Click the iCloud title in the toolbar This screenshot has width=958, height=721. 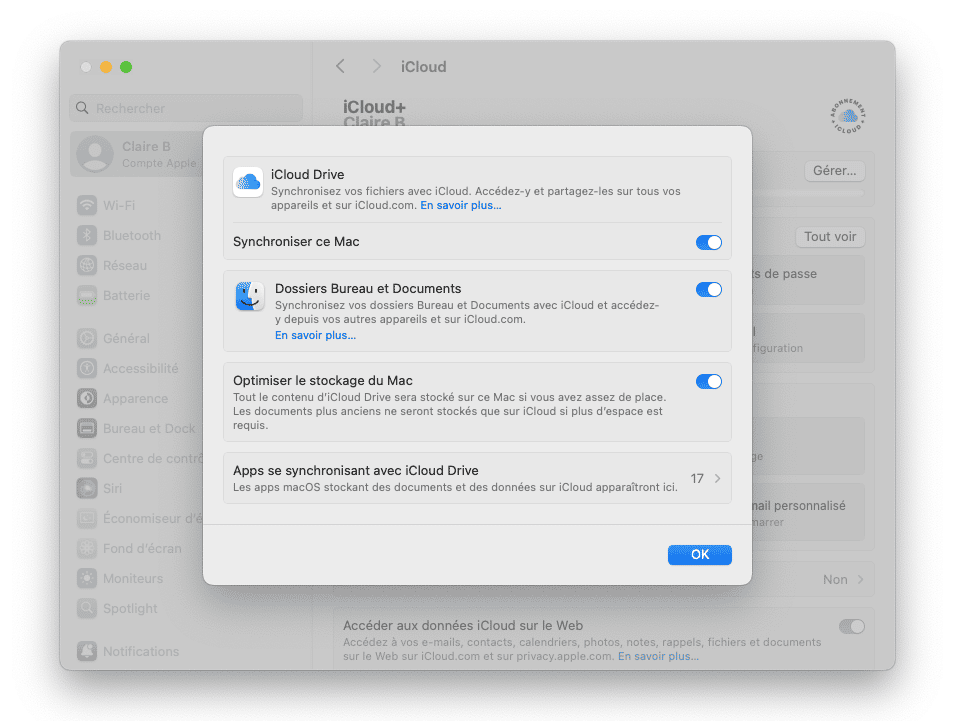423,67
